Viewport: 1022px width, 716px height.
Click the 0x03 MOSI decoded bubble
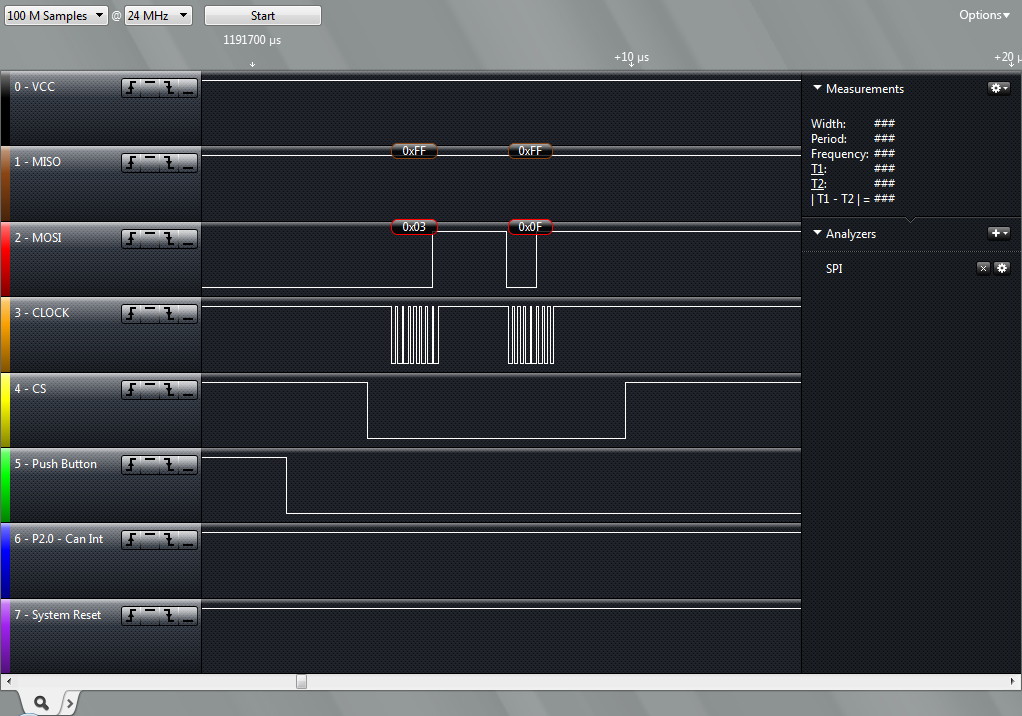[x=414, y=227]
